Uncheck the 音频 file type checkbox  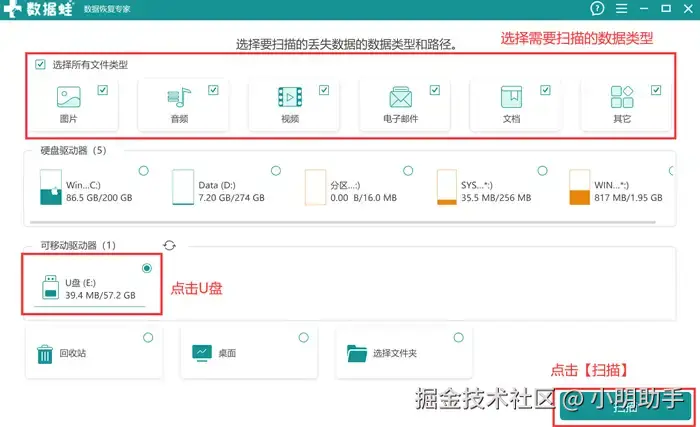coord(213,90)
